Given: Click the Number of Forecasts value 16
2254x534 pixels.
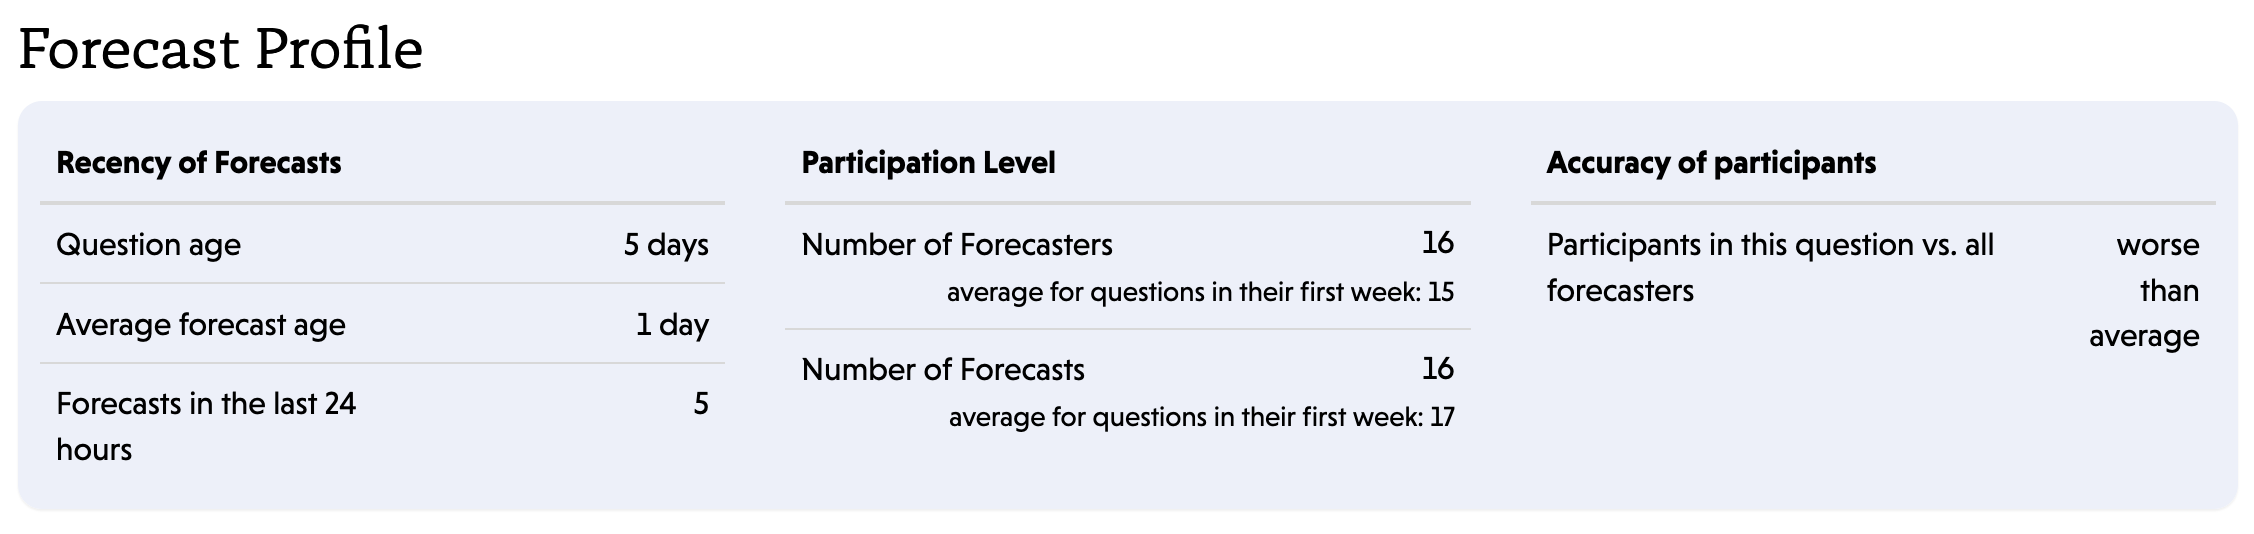Looking at the screenshot, I should 1438,369.
